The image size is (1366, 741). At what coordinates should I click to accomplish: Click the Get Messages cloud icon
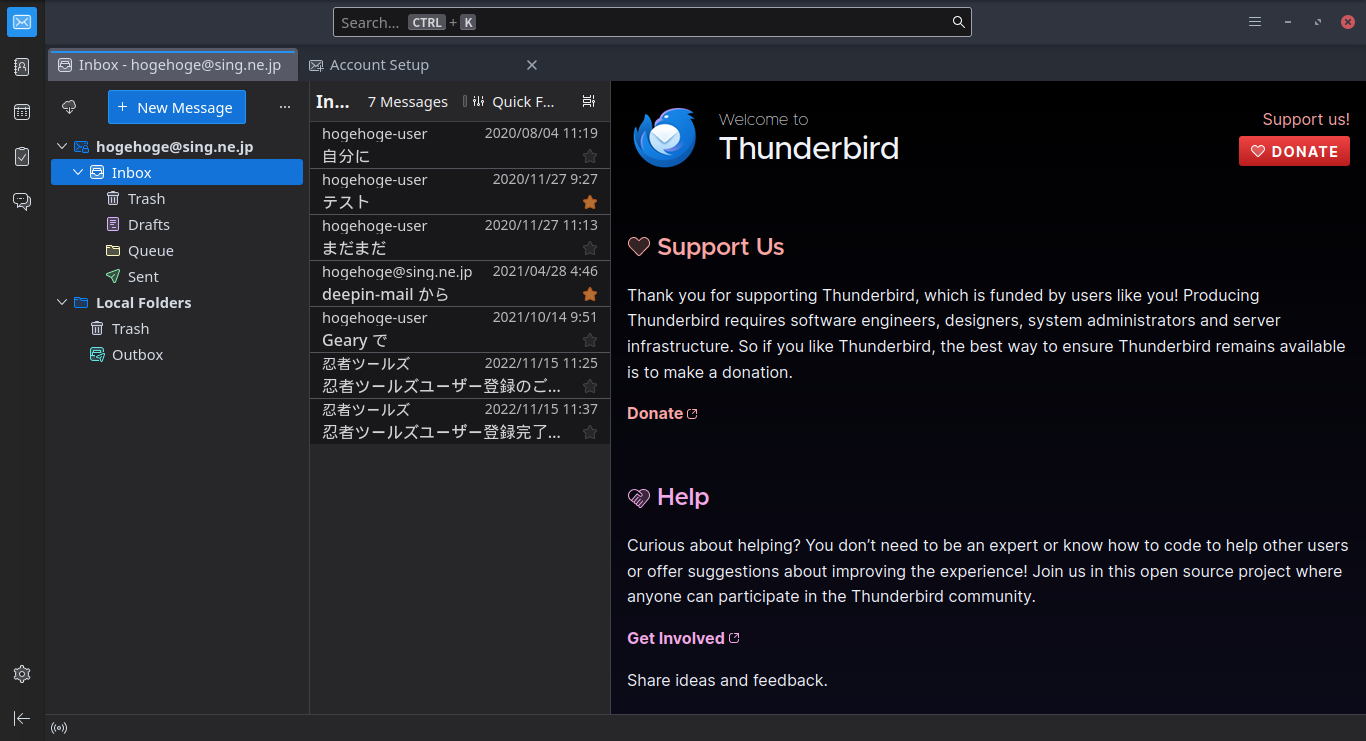(69, 107)
